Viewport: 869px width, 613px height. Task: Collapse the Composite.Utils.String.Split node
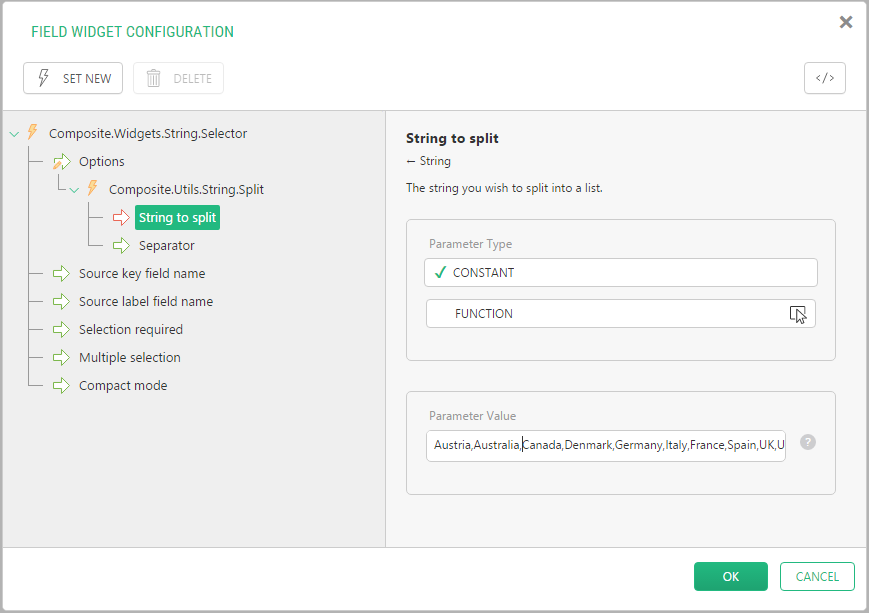(x=74, y=190)
